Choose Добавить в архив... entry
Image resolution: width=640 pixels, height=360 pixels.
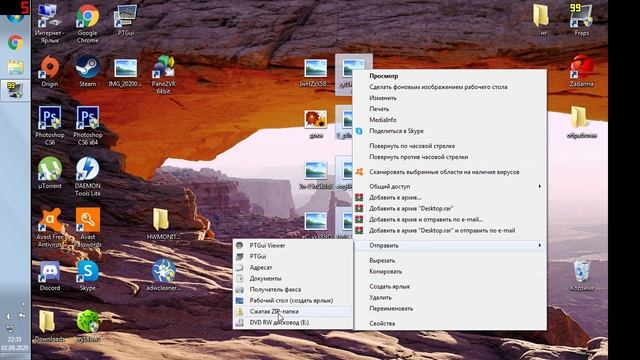pyautogui.click(x=450, y=197)
